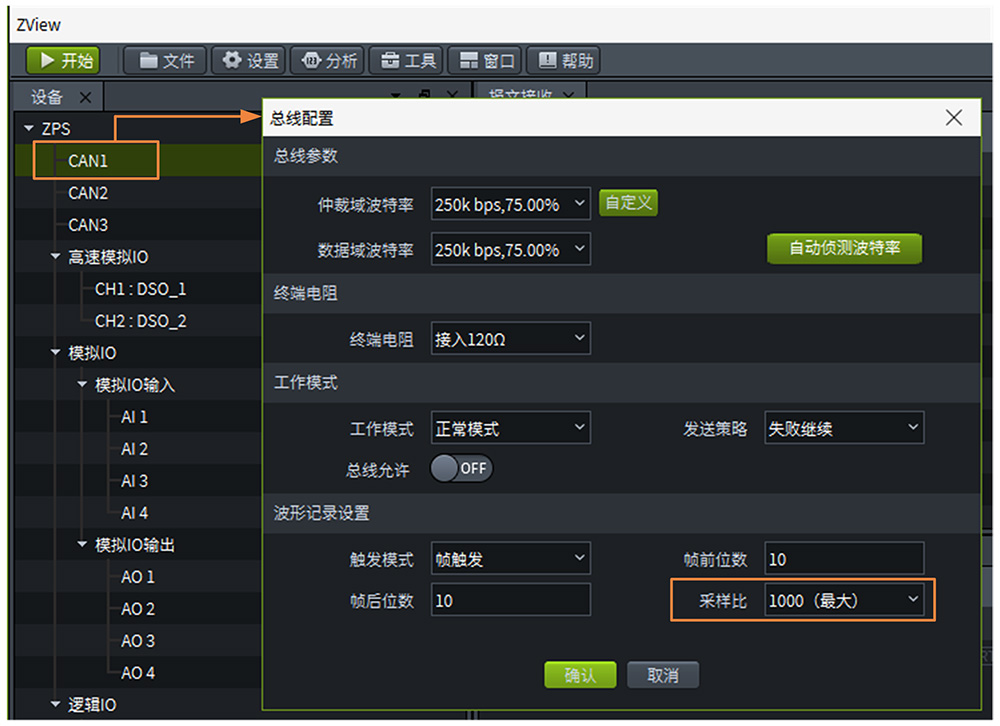
Task: Expand the 终端电阻 resistor dropdown
Action: [x=510, y=339]
